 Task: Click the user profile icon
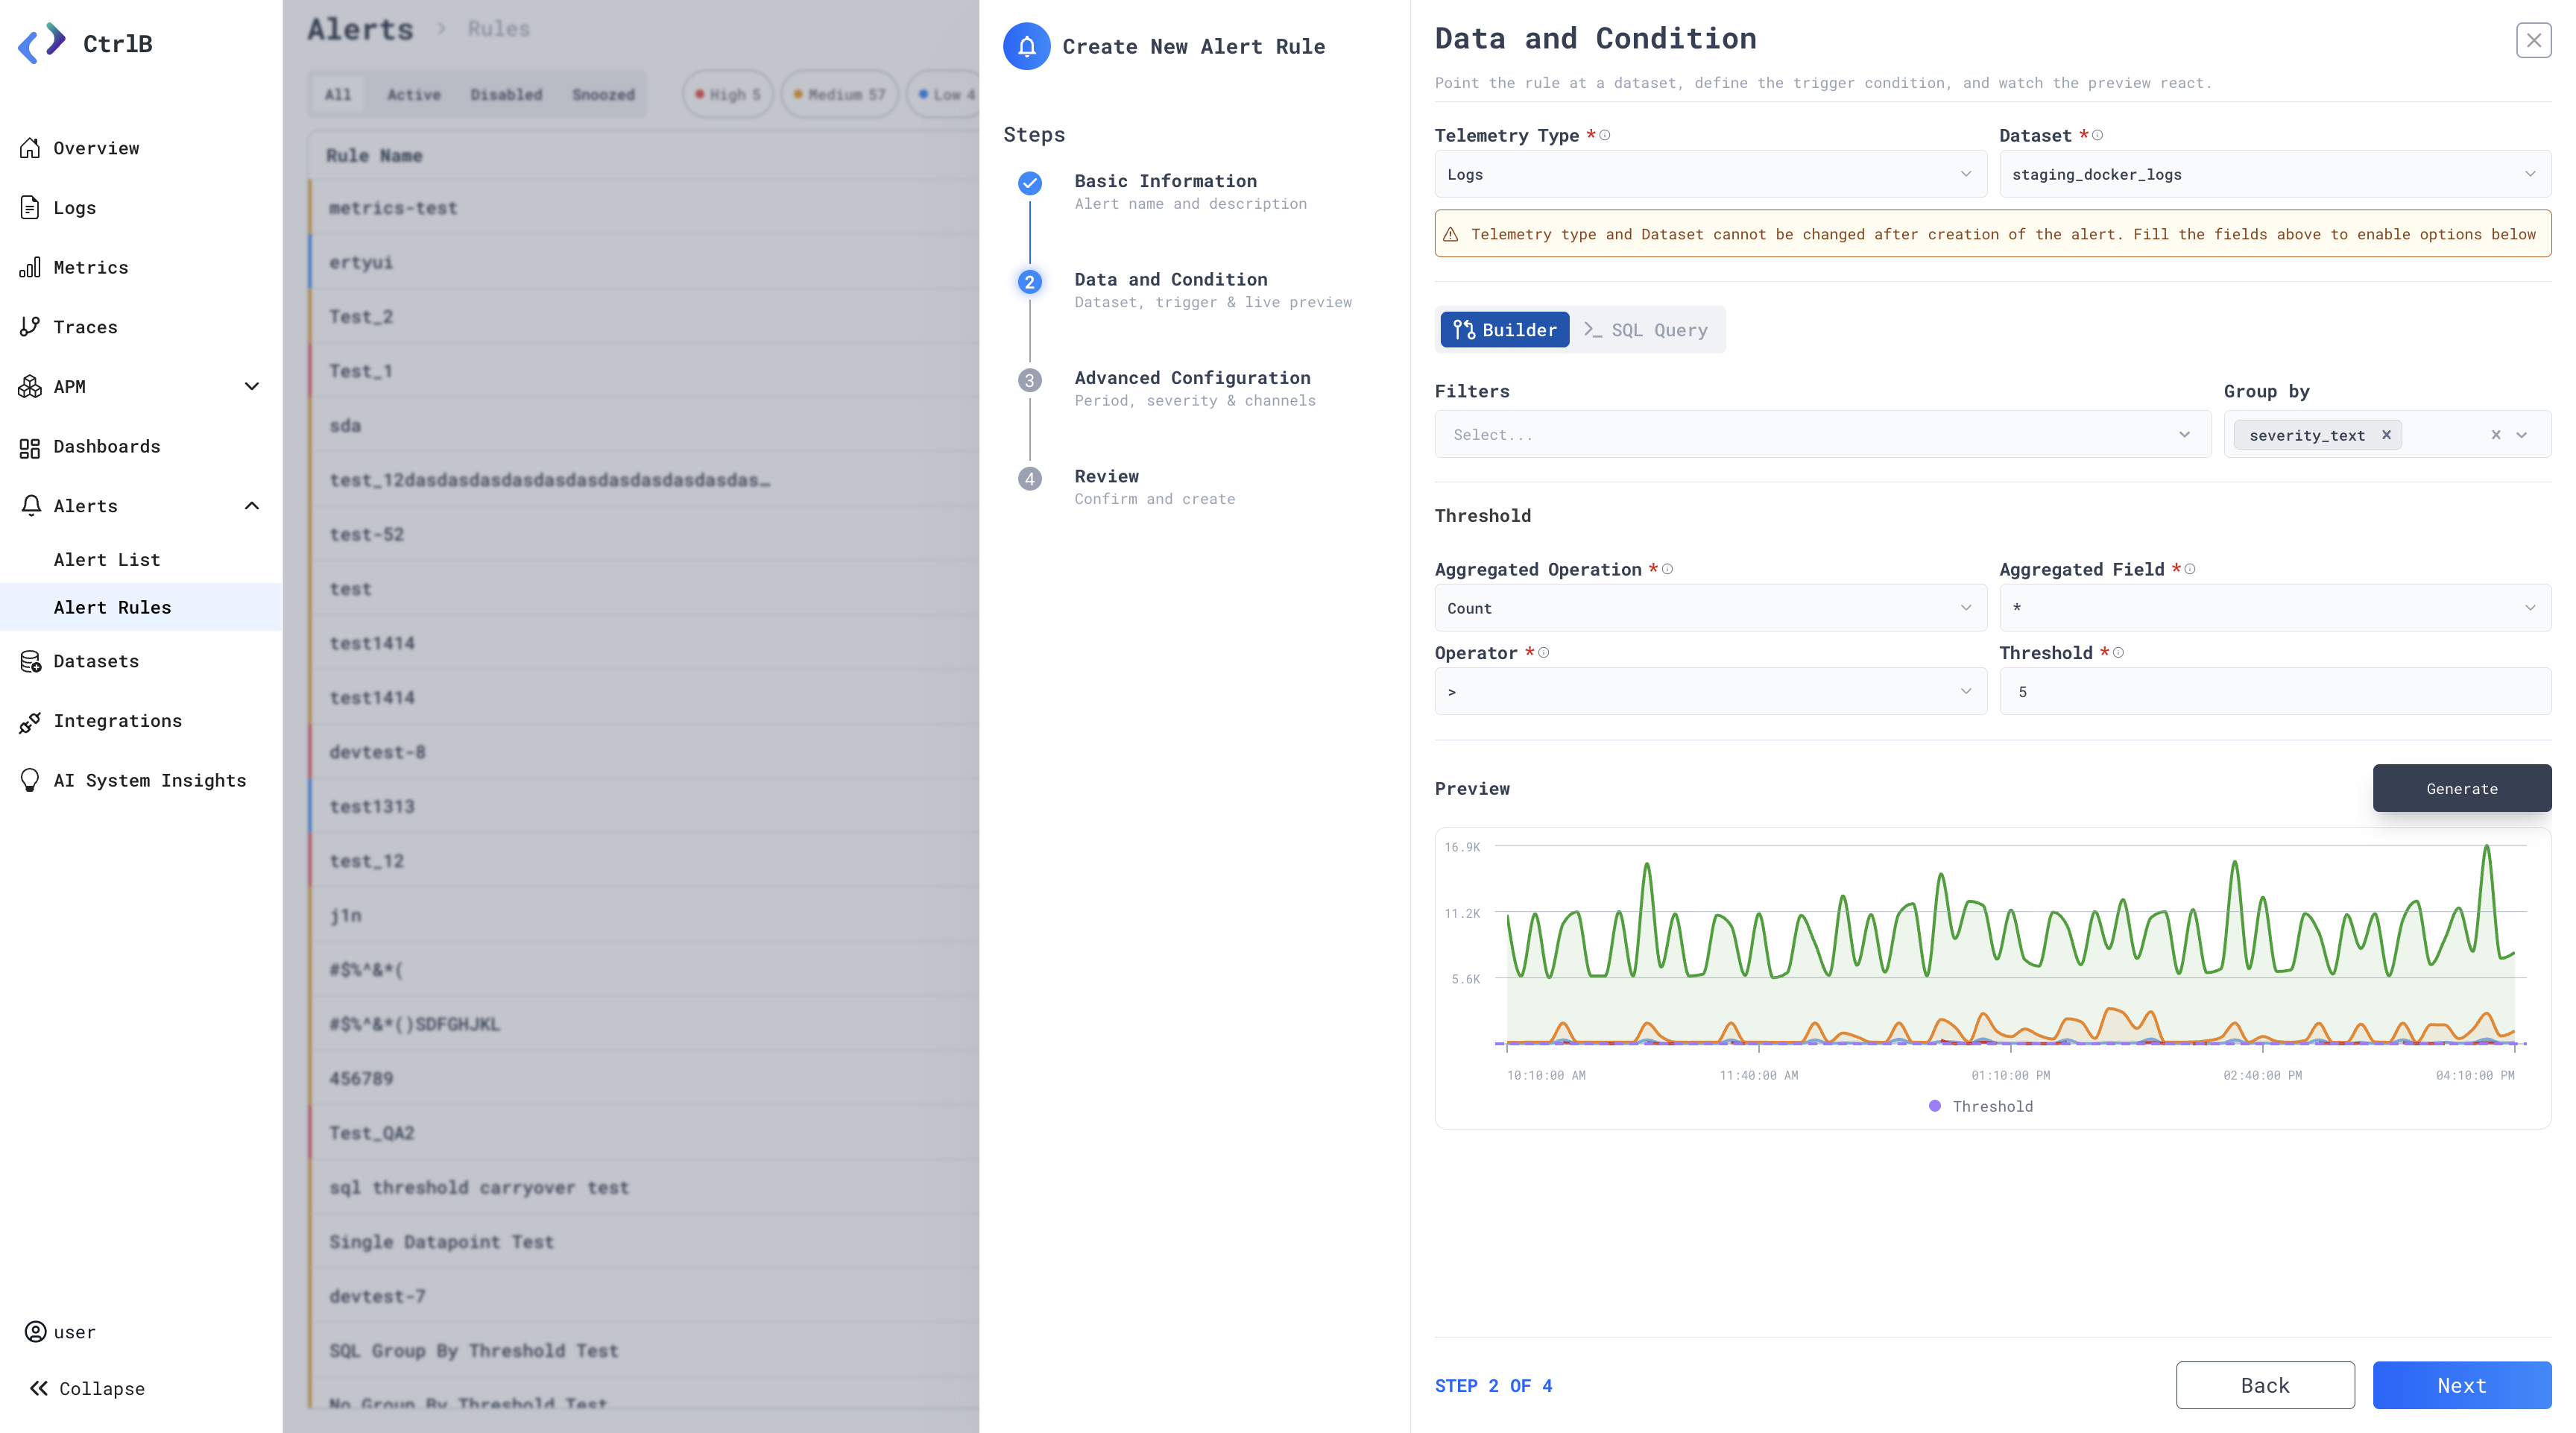[x=35, y=1331]
